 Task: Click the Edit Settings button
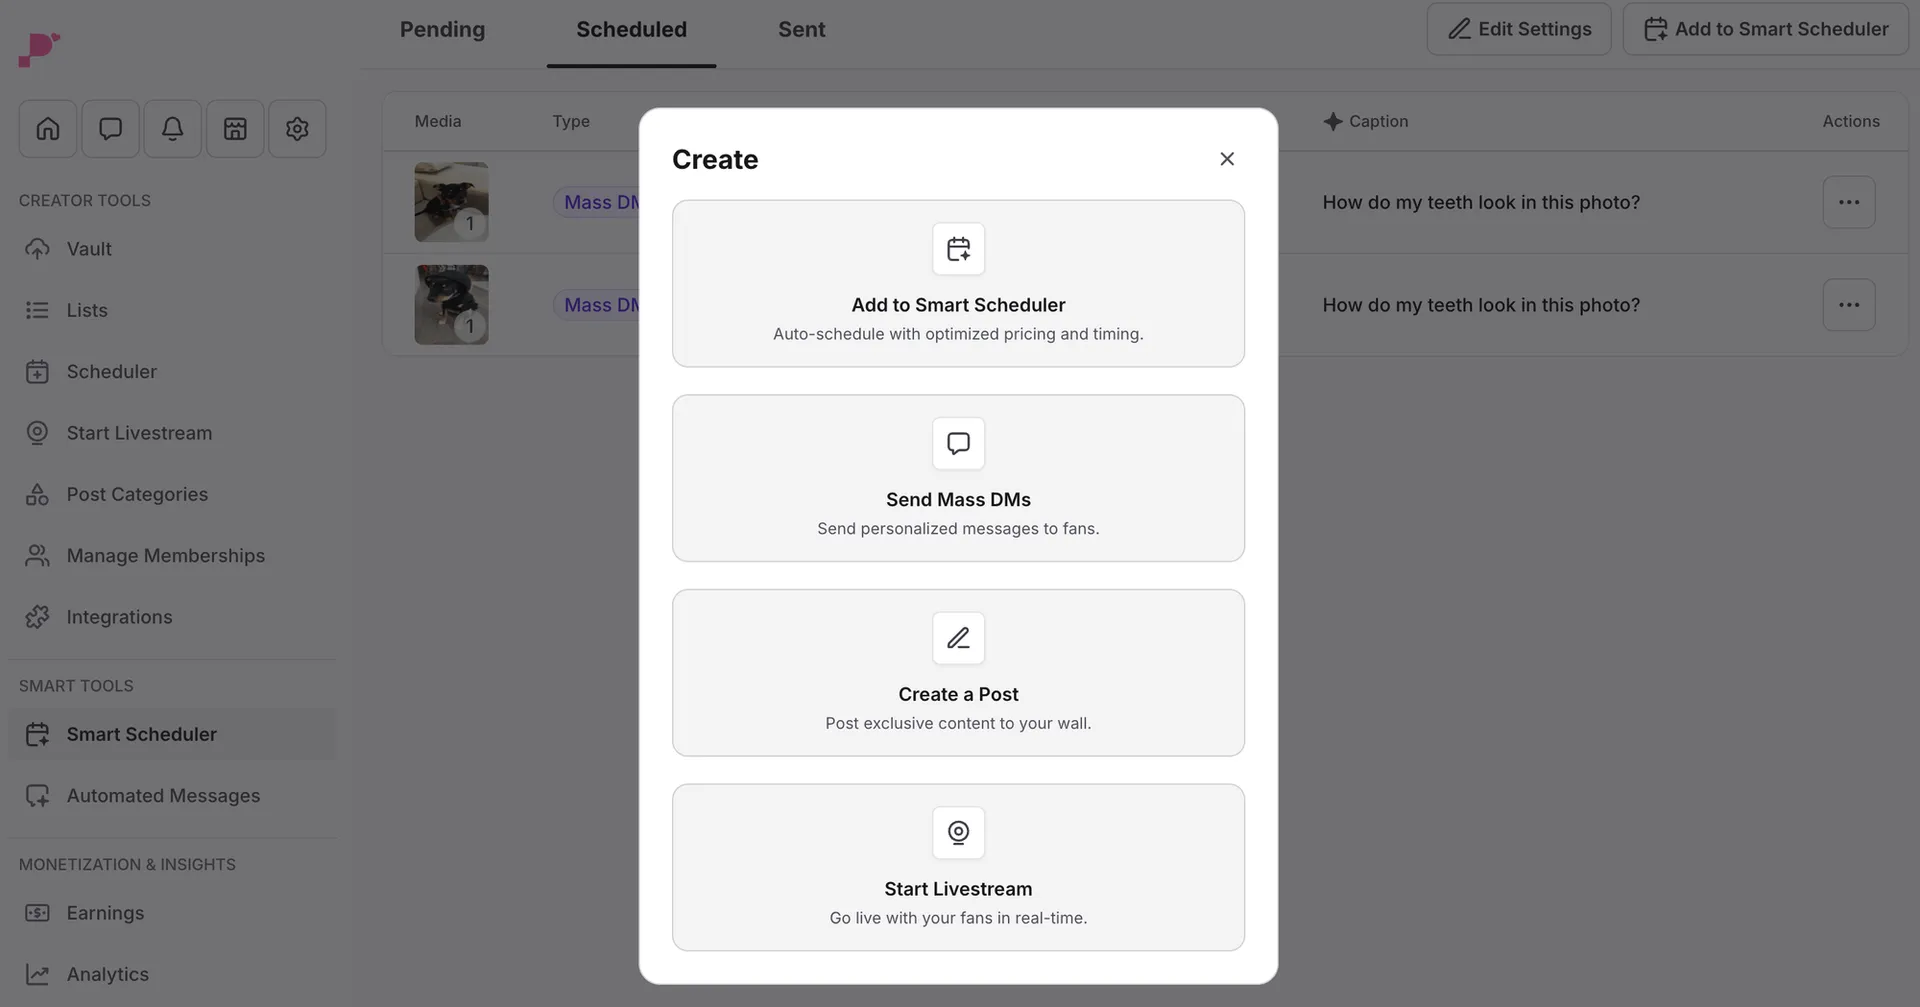1518,29
